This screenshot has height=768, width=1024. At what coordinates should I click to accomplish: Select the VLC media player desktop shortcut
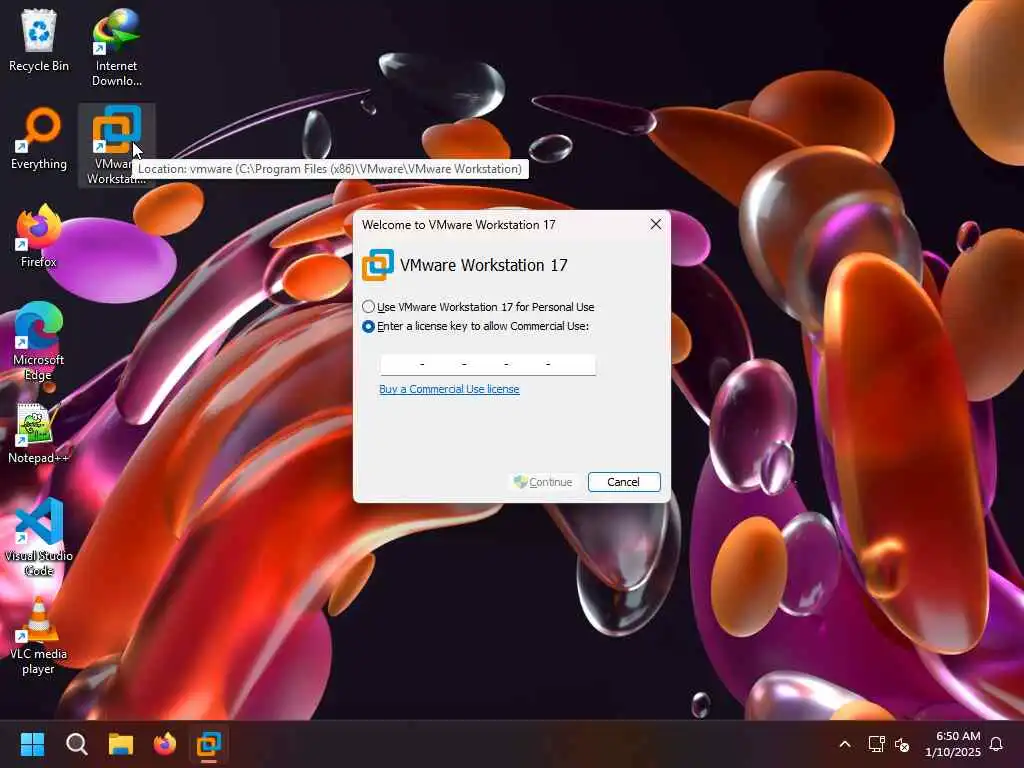click(39, 635)
